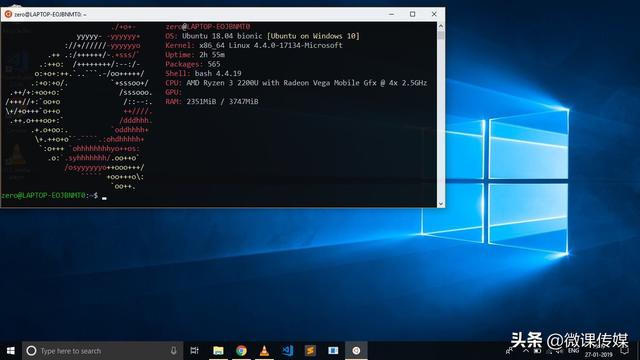Open the blue window app on the taskbar

(333, 351)
